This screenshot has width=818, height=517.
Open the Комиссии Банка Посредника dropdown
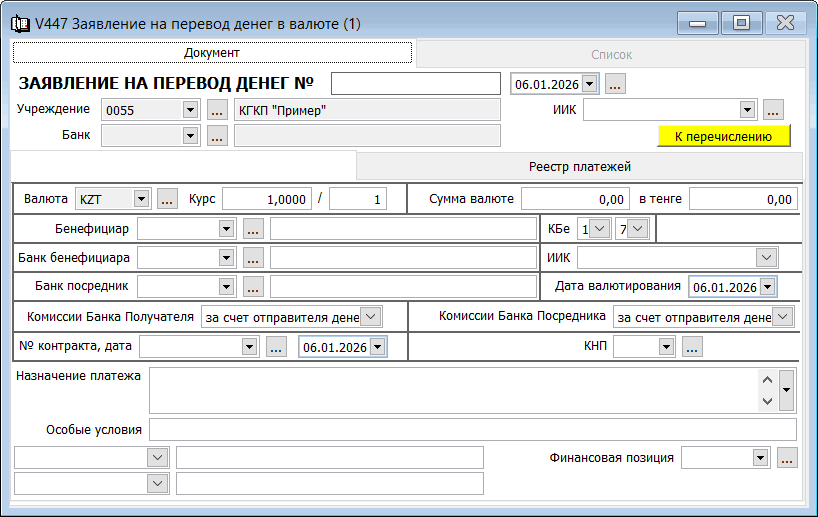click(782, 317)
